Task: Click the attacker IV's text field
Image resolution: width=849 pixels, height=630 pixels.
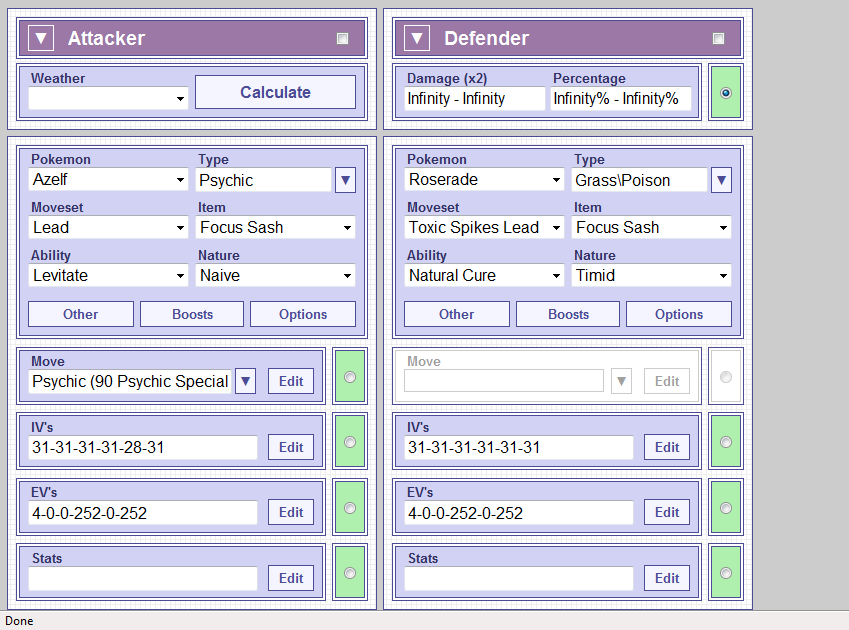Action: [x=143, y=447]
